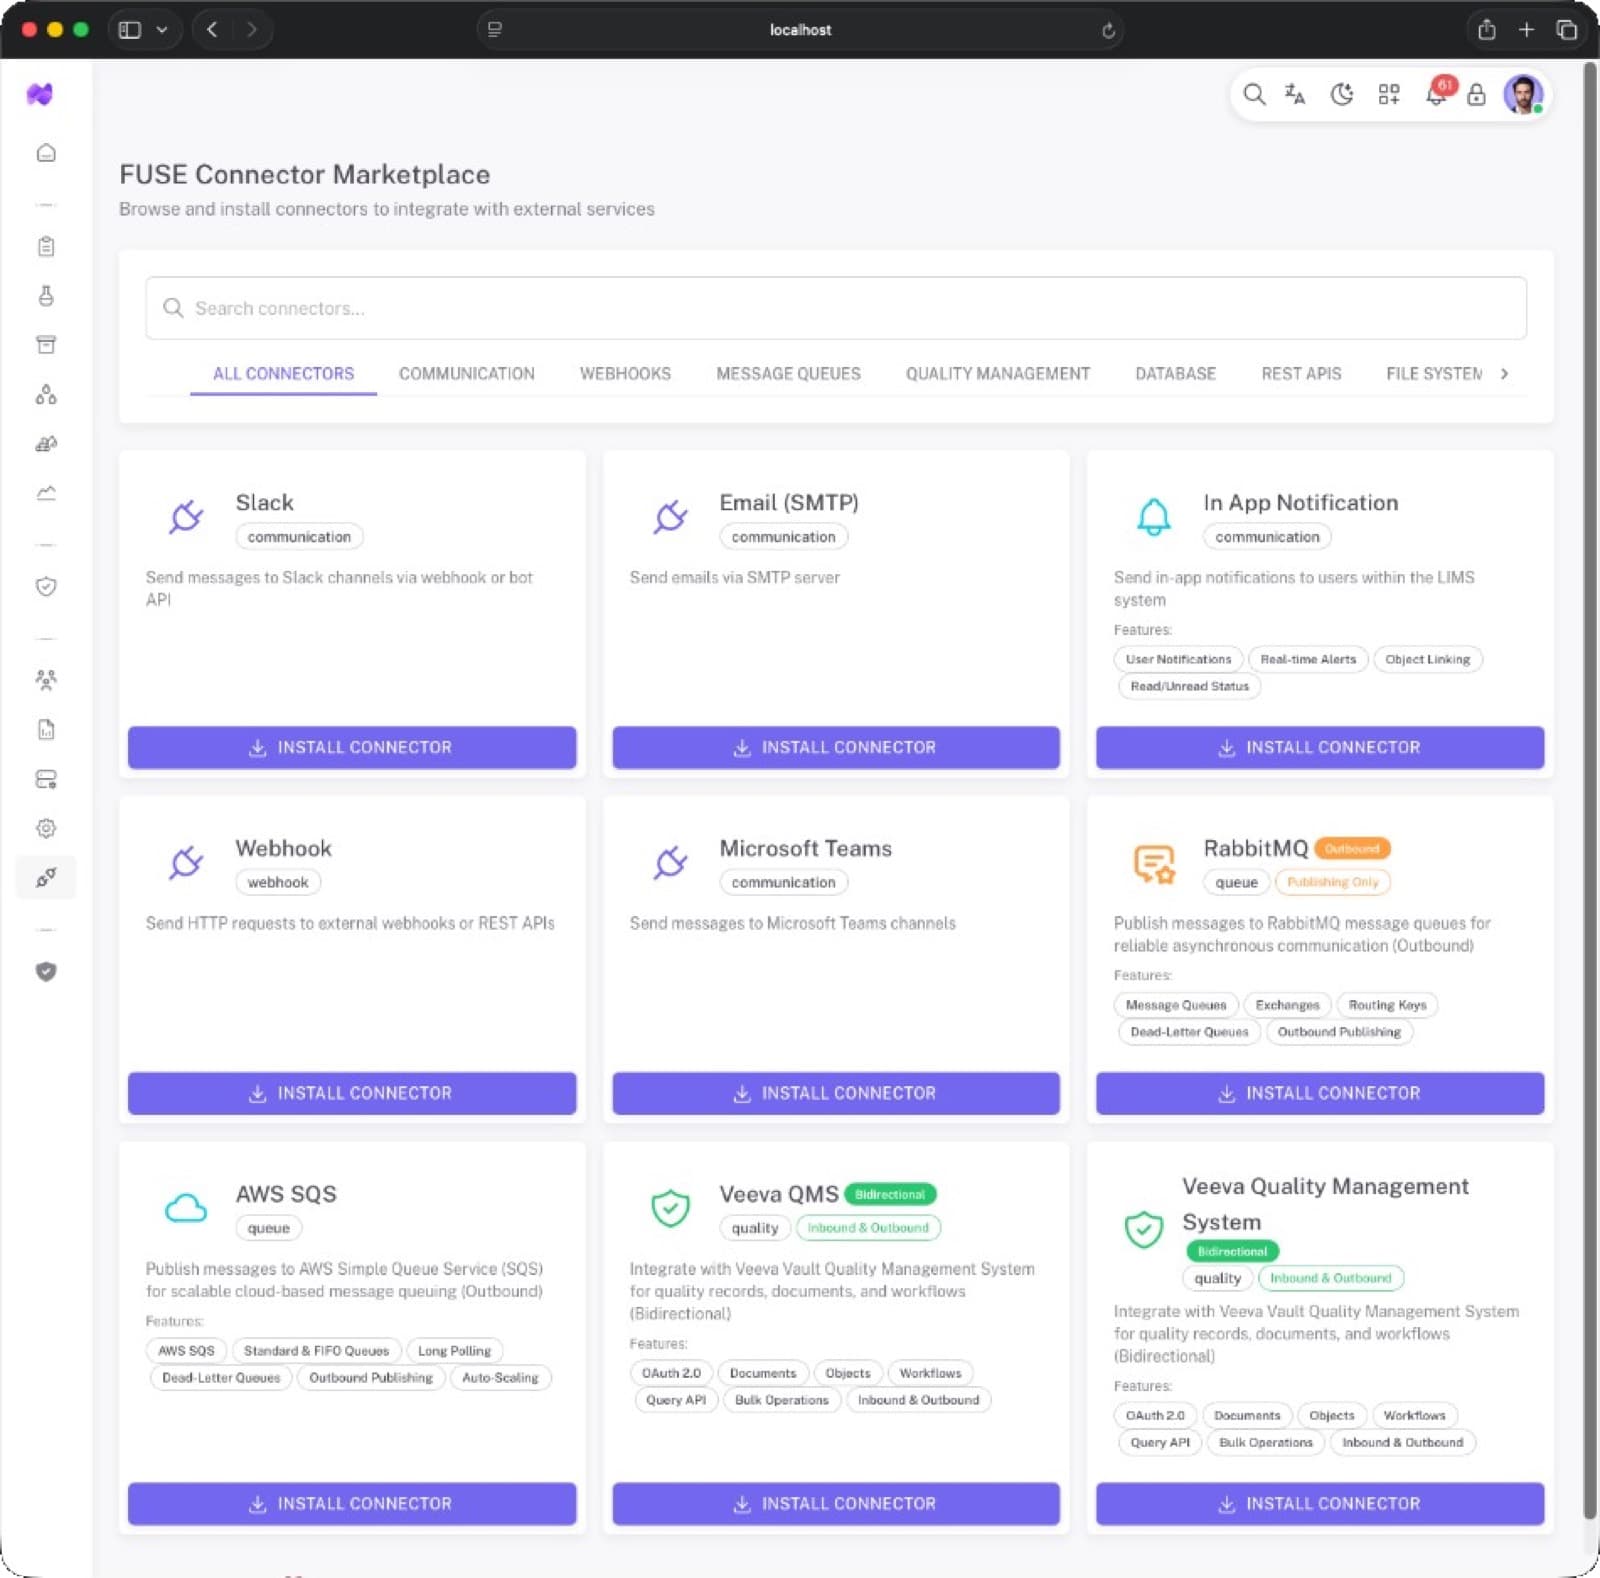Viewport: 1600px width, 1578px height.
Task: Open the clipboard icon in sidebar
Action: pyautogui.click(x=46, y=246)
